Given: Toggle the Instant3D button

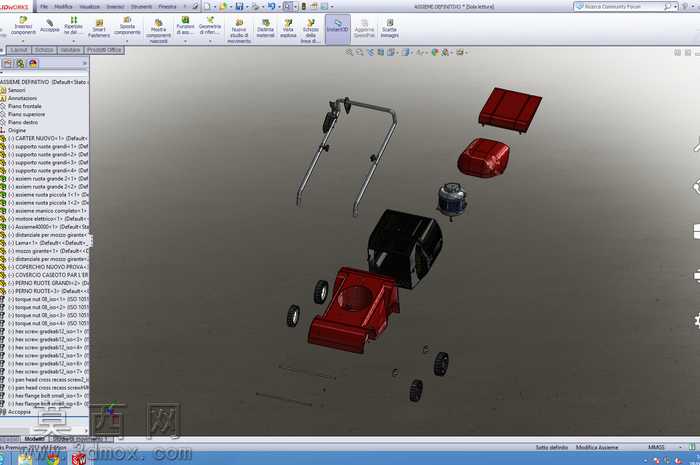Looking at the screenshot, I should click(x=338, y=29).
